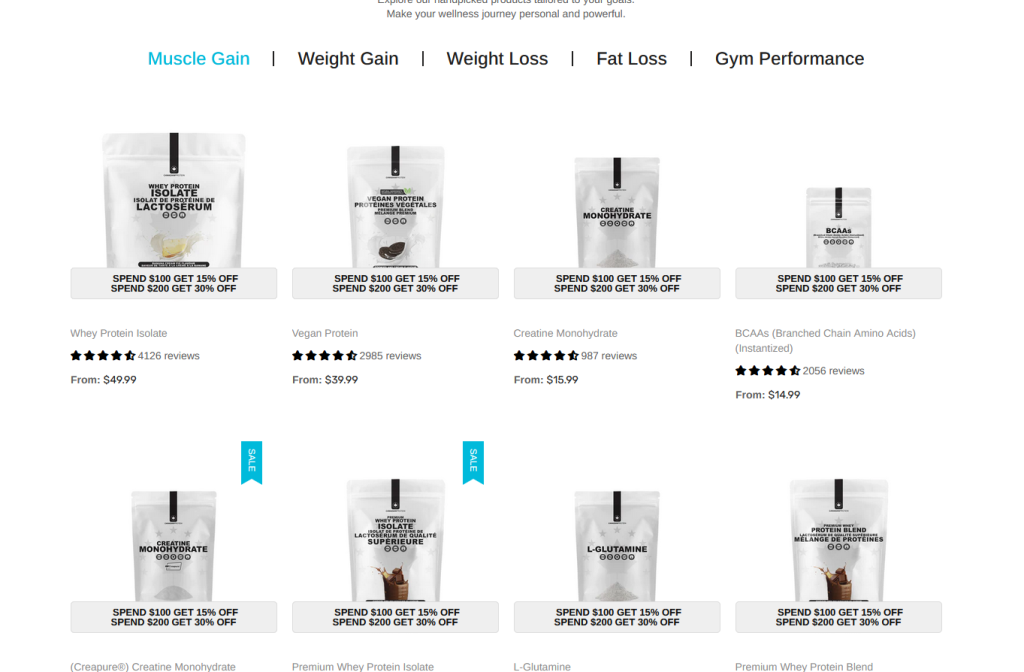Open the Vegan Protein bag image
Image resolution: width=1024 pixels, height=672 pixels.
395,206
